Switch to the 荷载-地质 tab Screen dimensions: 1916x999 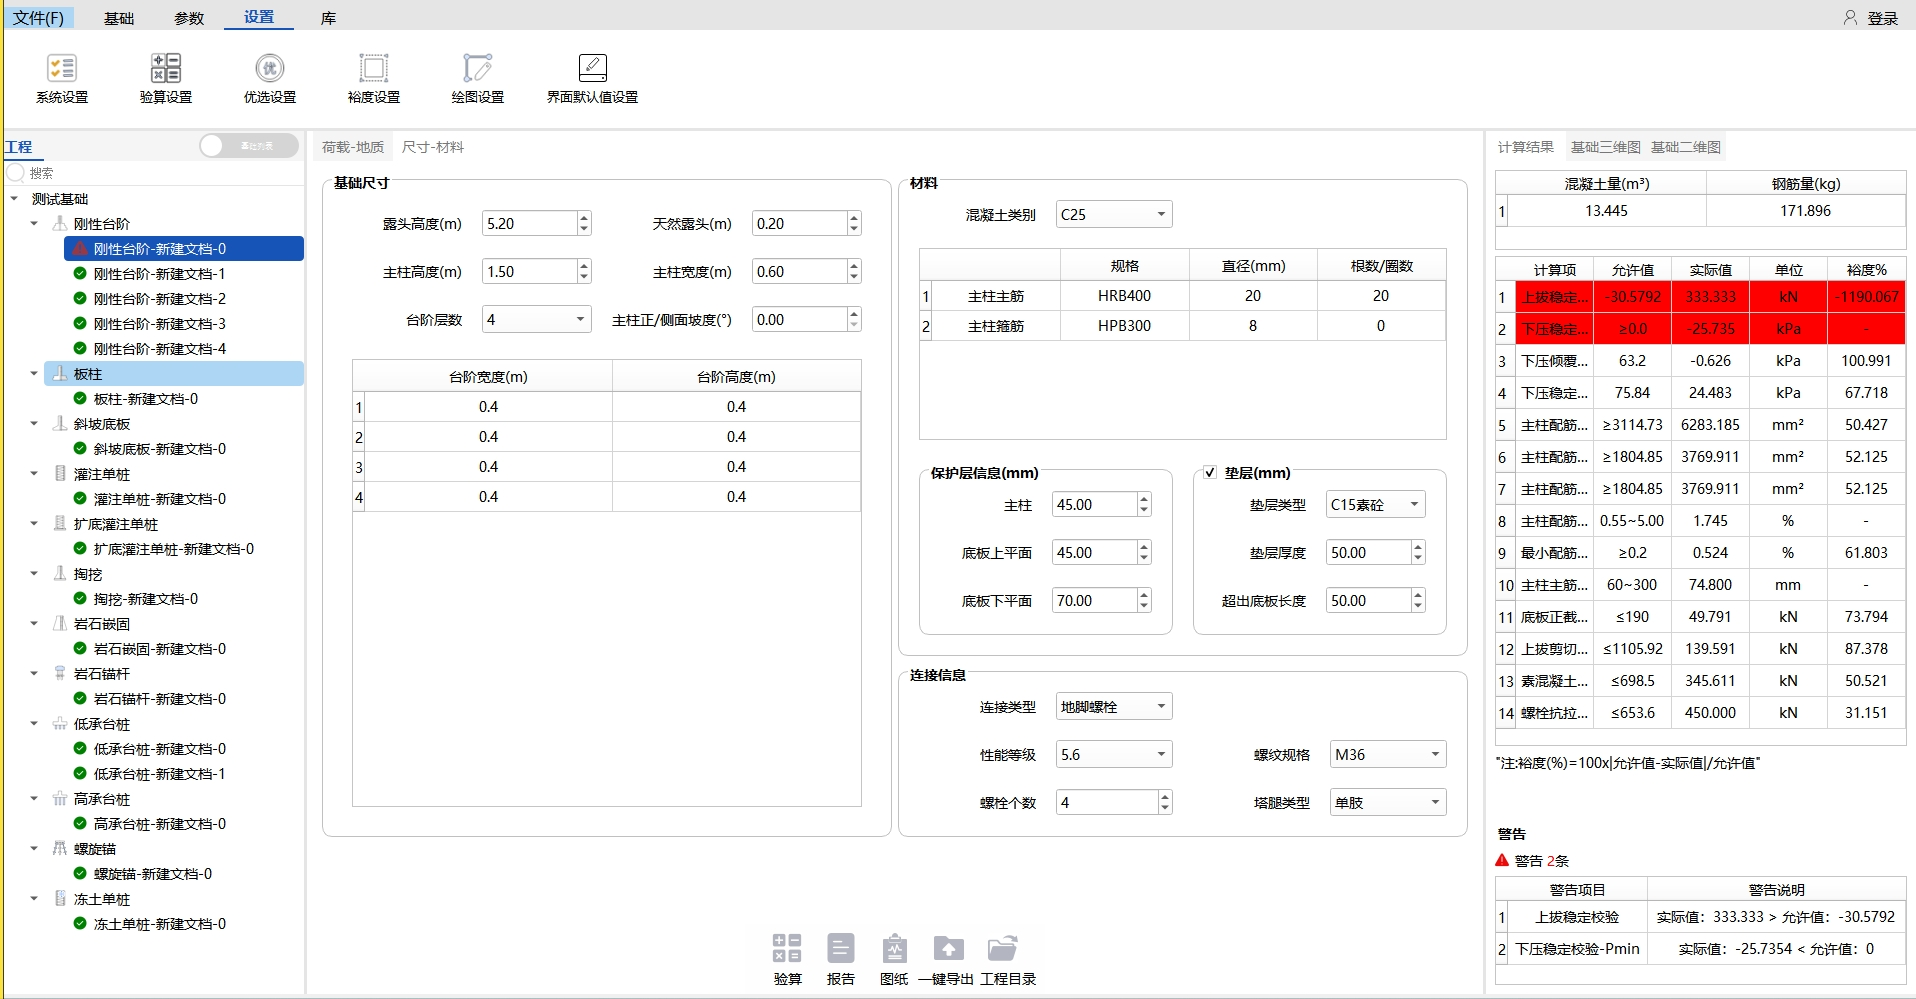click(353, 147)
